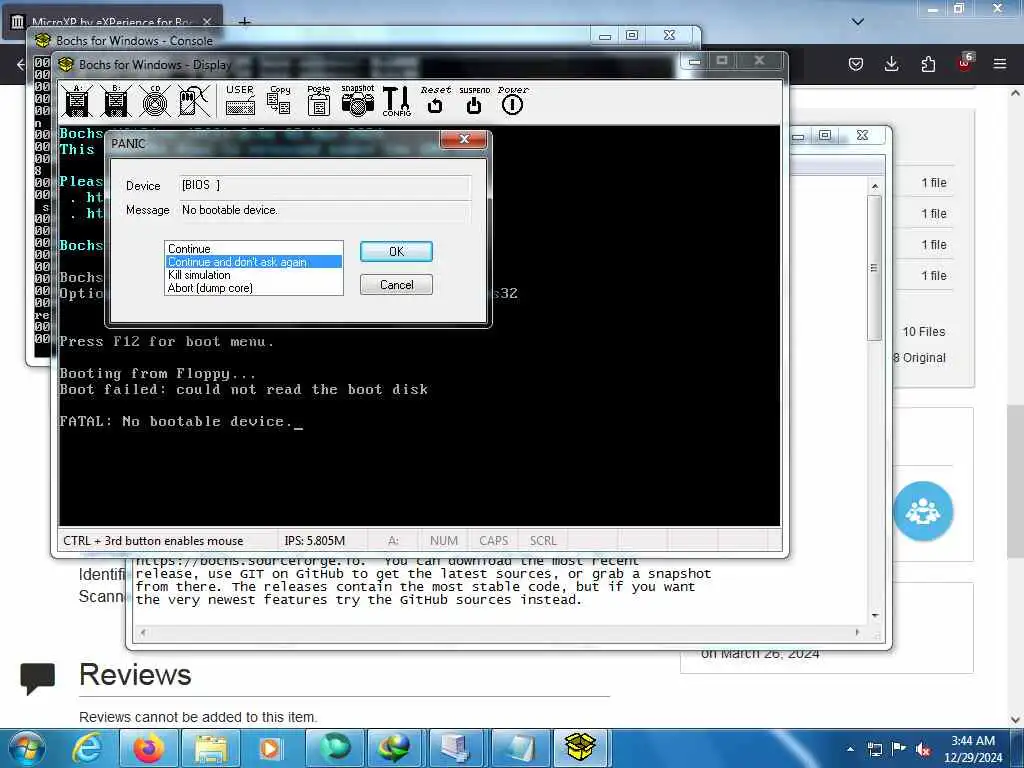Open Windows Start button

[25, 748]
